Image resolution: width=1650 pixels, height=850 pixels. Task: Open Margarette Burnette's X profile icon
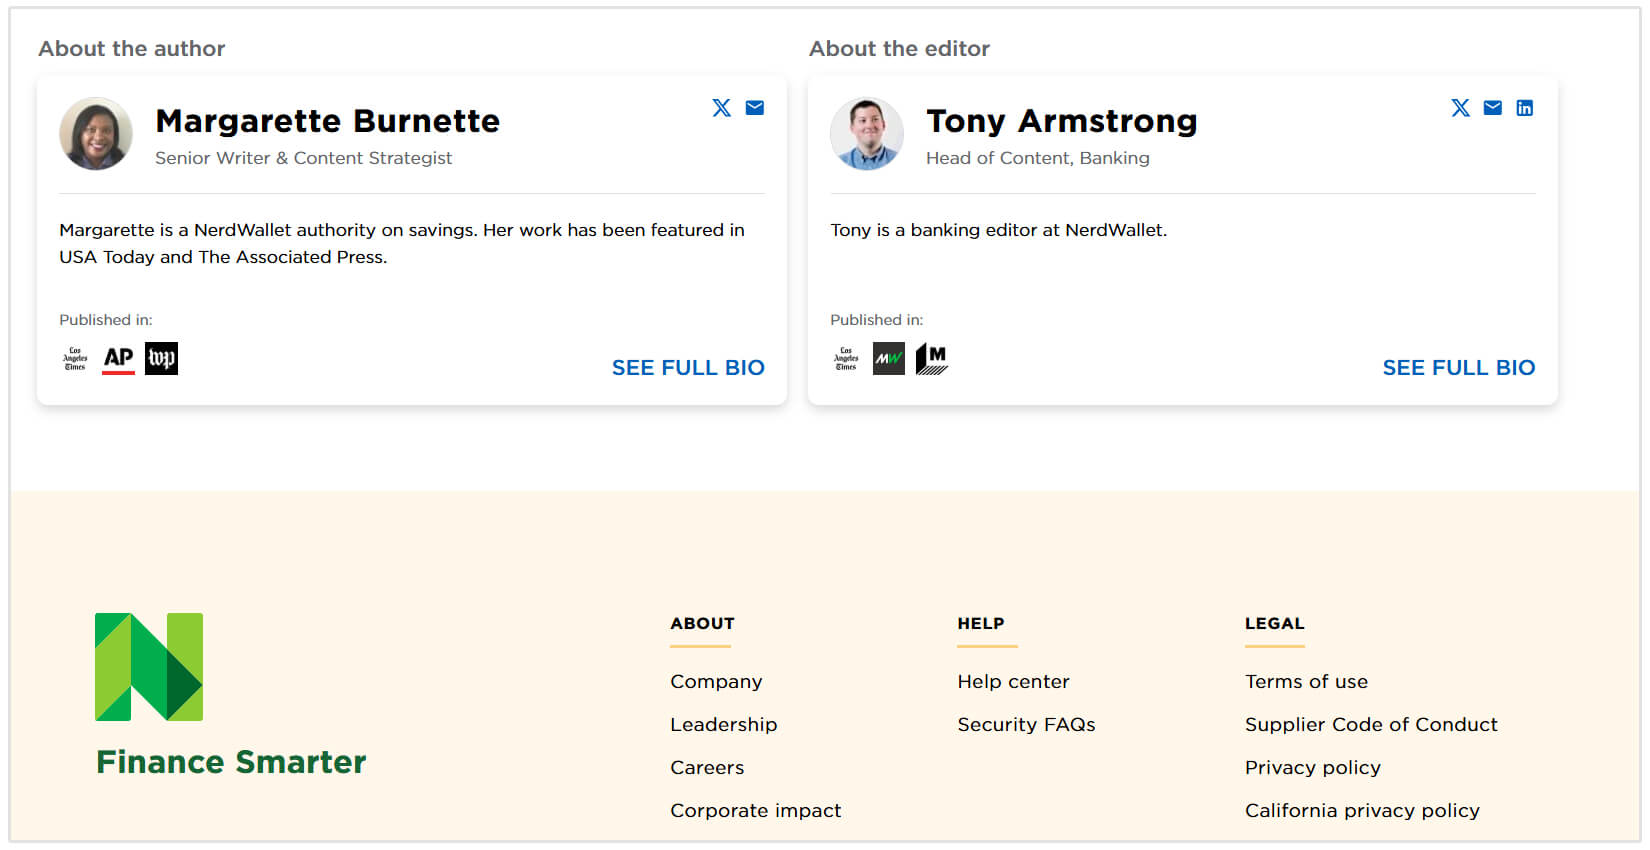click(x=721, y=108)
